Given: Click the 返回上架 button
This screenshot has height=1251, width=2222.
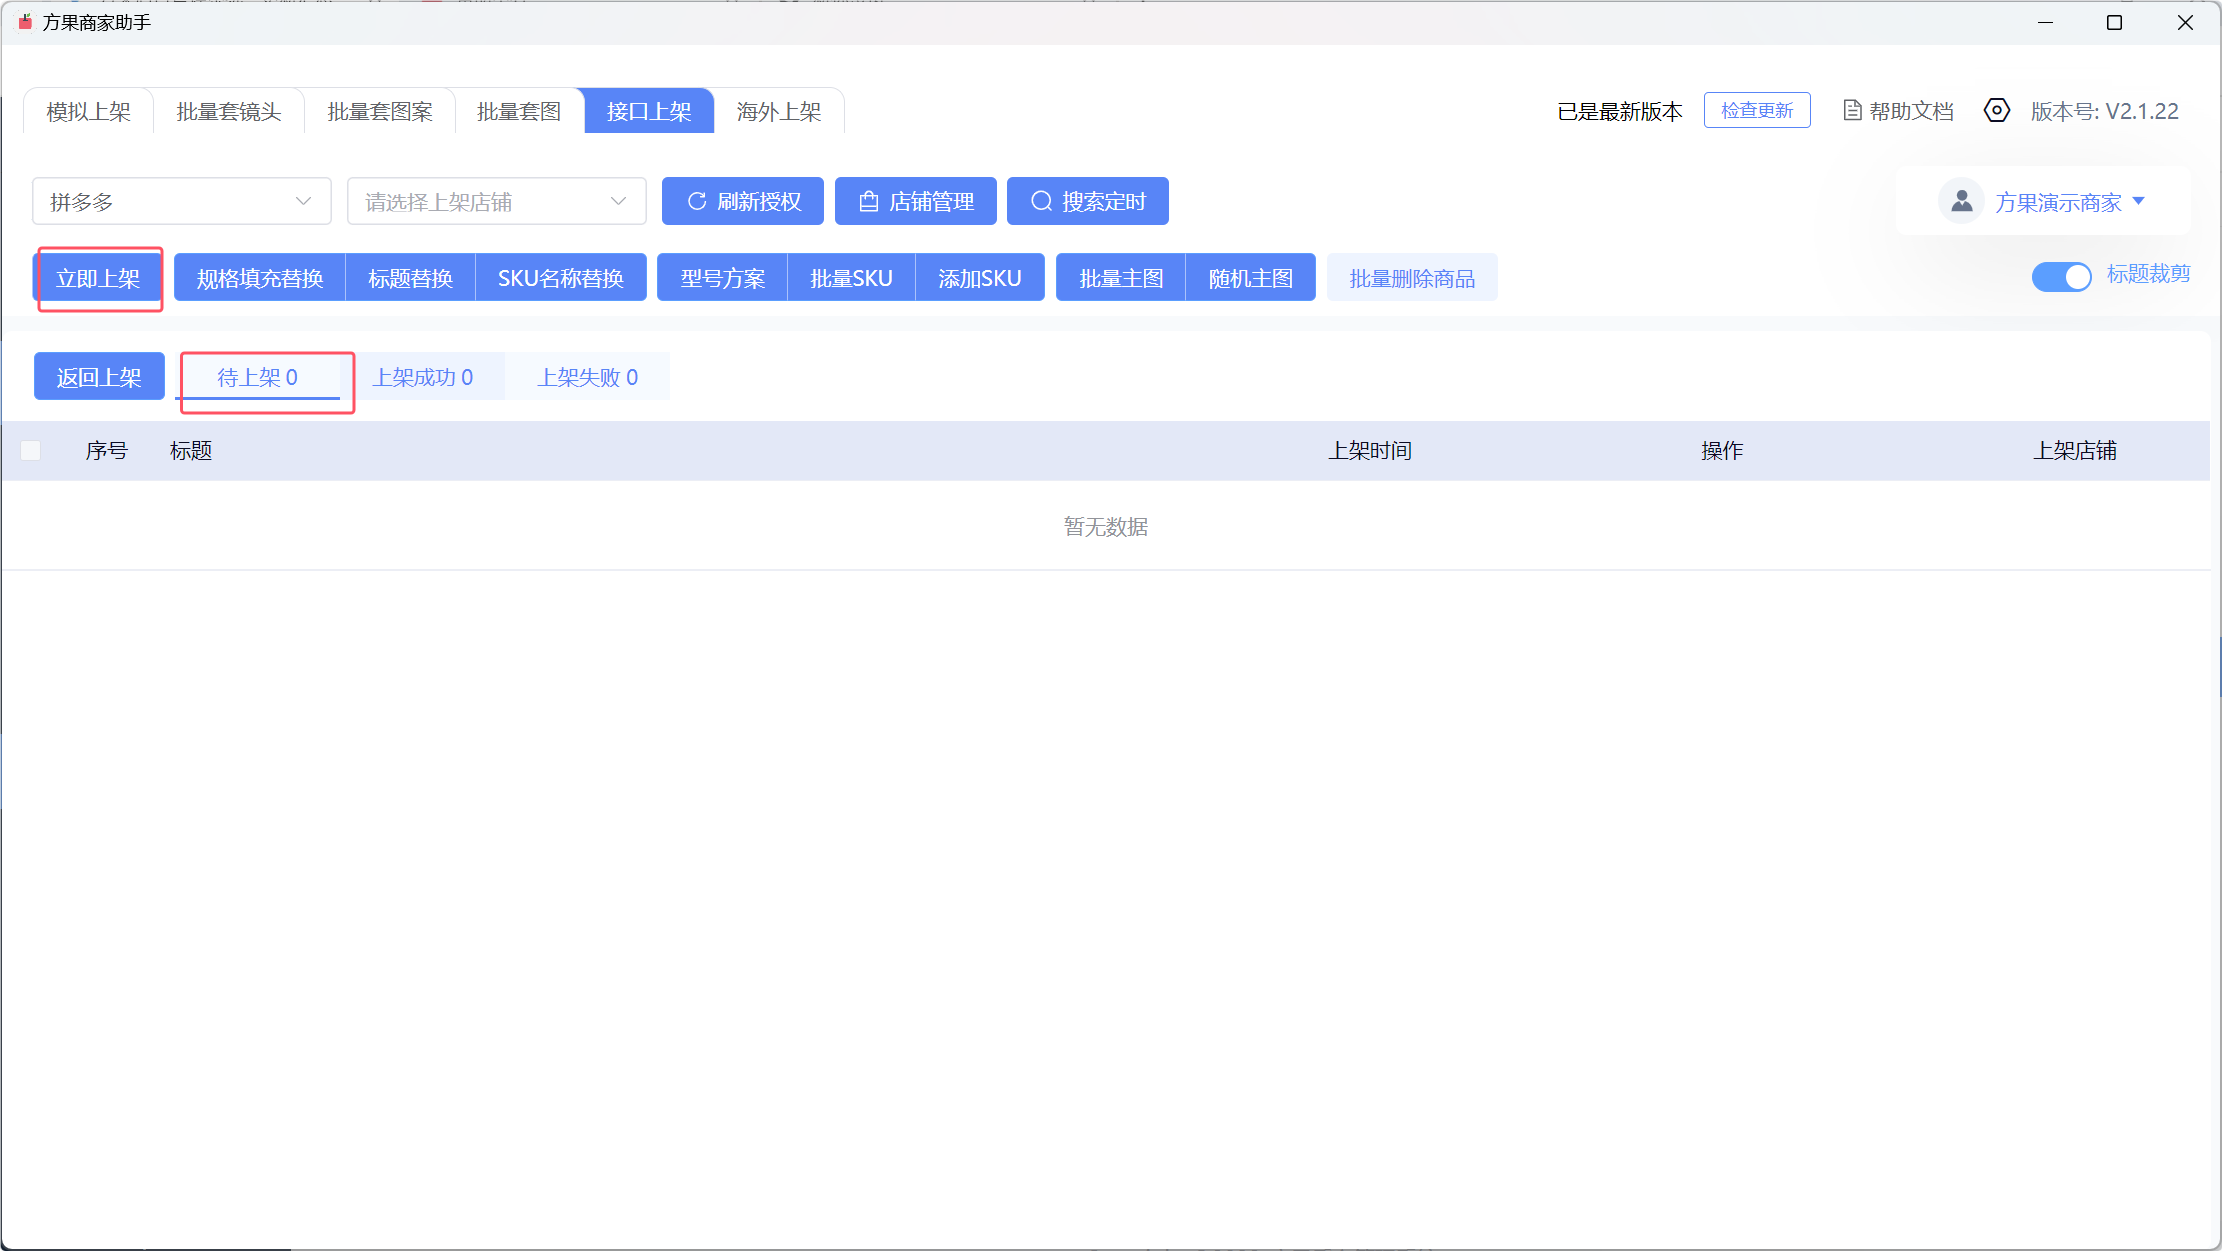Looking at the screenshot, I should pyautogui.click(x=98, y=377).
